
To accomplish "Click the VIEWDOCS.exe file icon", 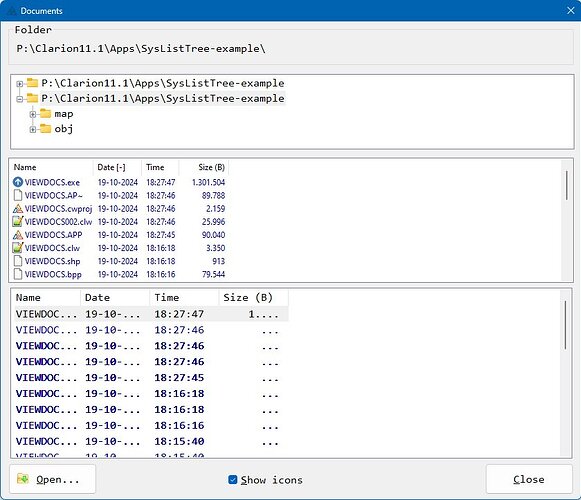I will [x=18, y=182].
